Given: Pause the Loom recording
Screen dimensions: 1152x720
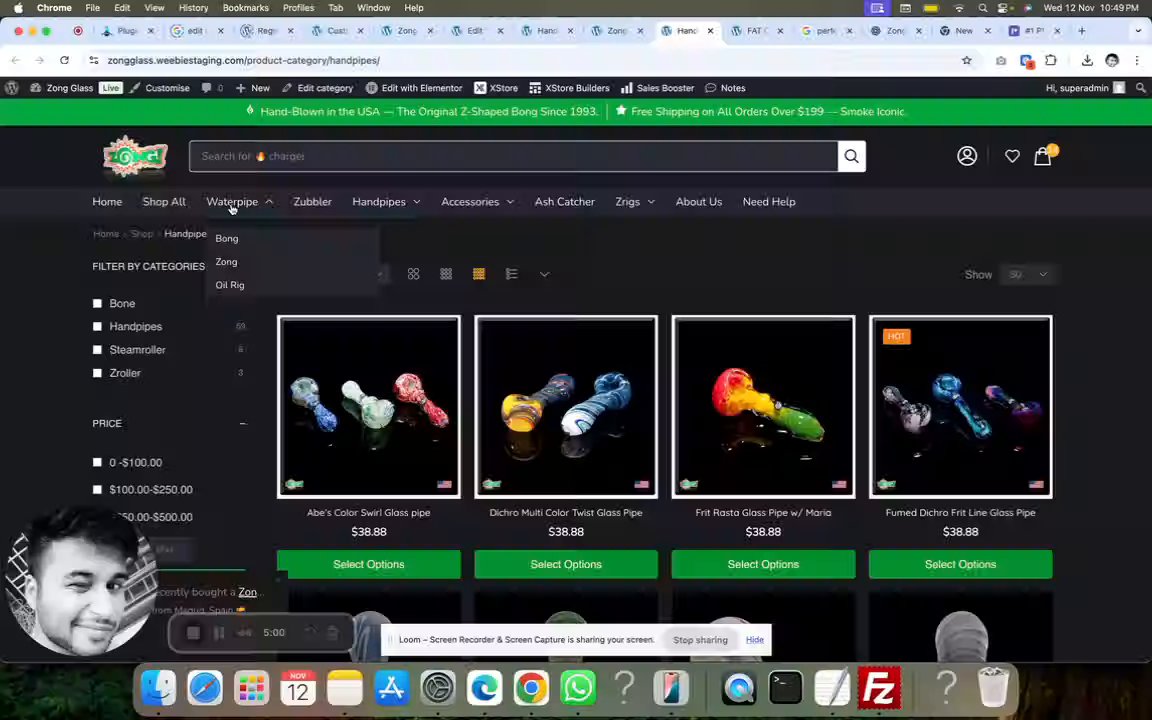Looking at the screenshot, I should 219,633.
